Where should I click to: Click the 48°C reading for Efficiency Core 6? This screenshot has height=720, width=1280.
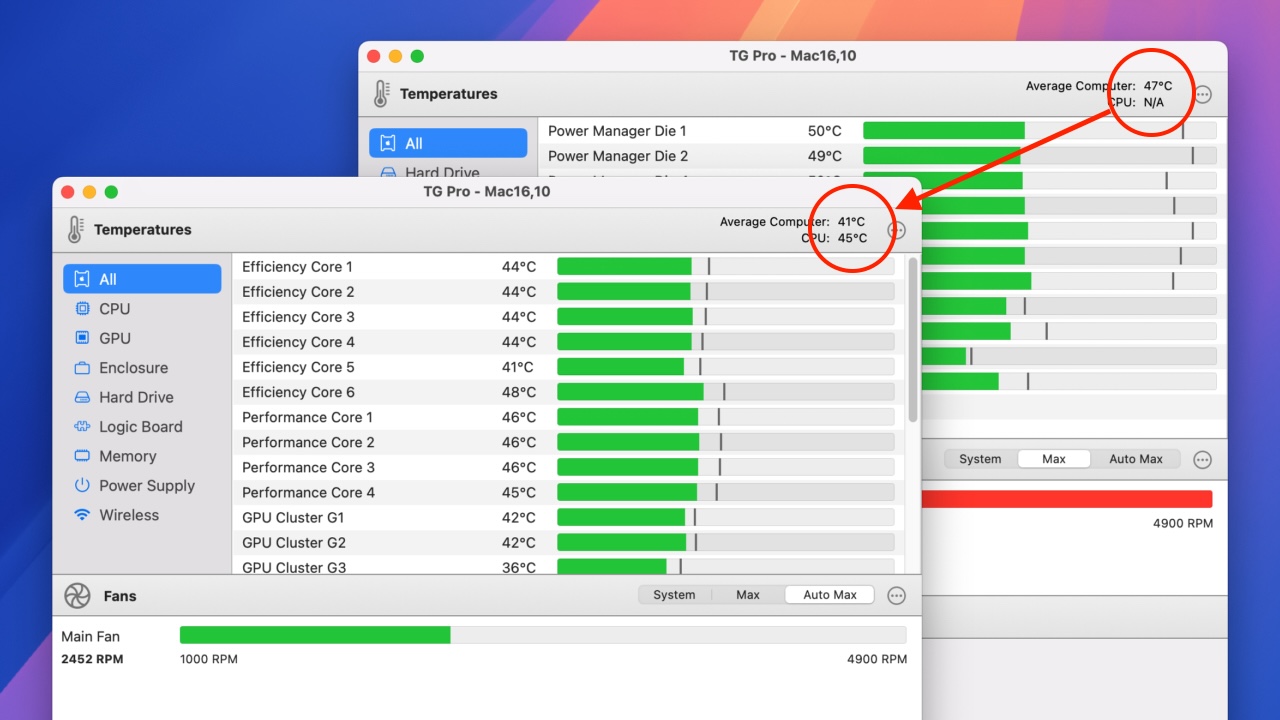pyautogui.click(x=519, y=392)
